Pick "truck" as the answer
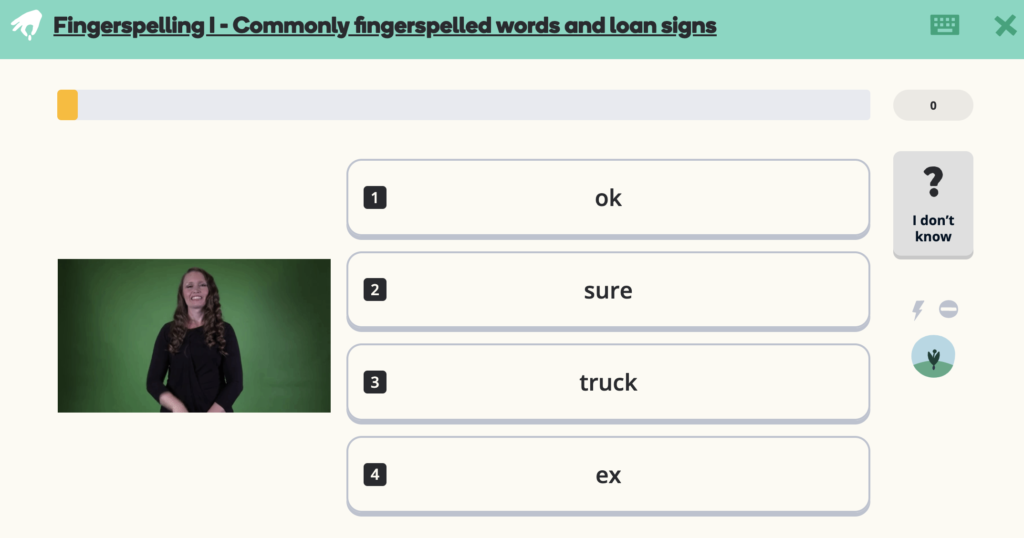The width and height of the screenshot is (1024, 538). pos(608,383)
